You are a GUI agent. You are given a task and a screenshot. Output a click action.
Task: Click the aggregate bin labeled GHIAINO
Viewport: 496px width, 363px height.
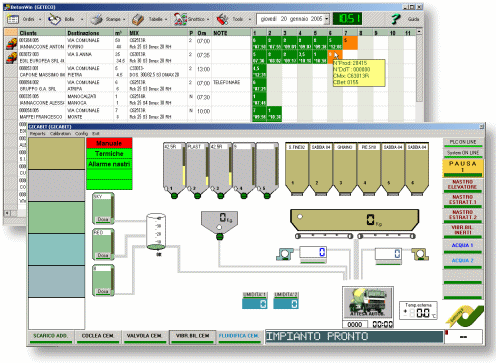coord(345,169)
